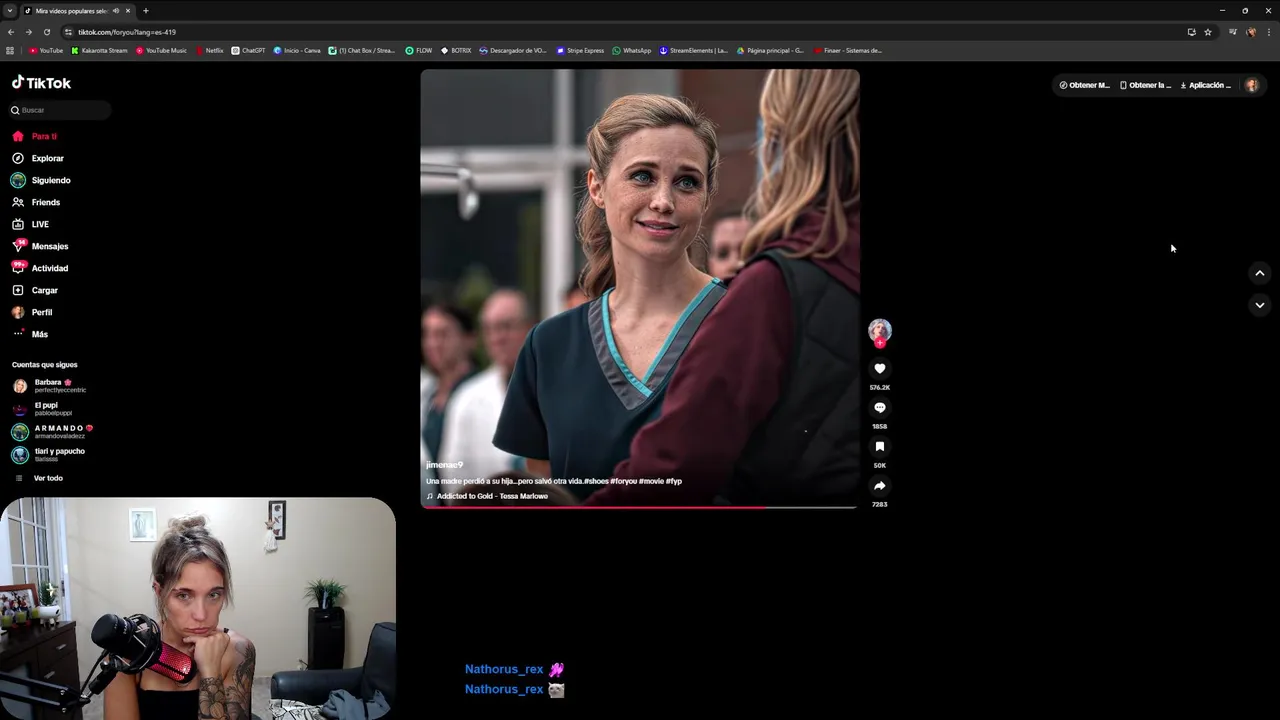The image size is (1280, 720).
Task: Open the Chrome profile avatar
Action: (x=1251, y=32)
